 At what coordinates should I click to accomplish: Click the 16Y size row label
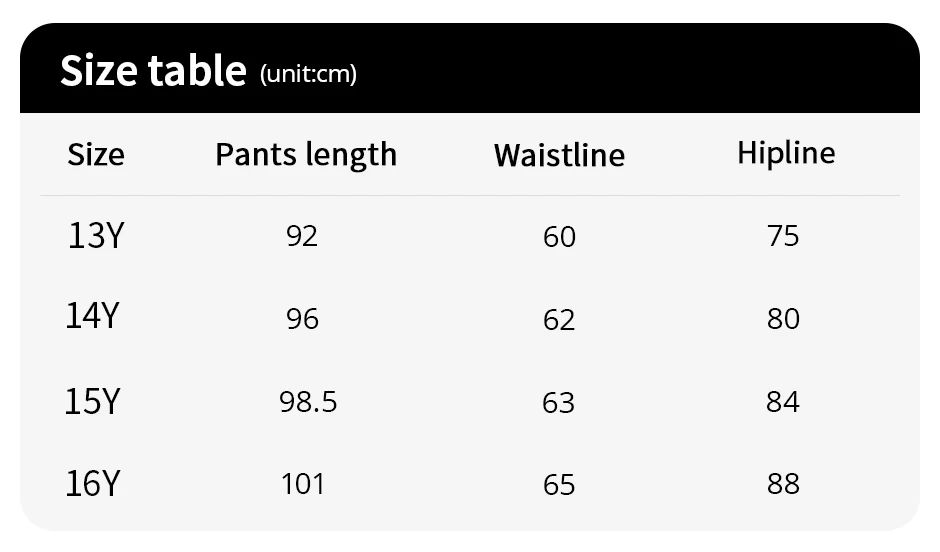tap(93, 484)
